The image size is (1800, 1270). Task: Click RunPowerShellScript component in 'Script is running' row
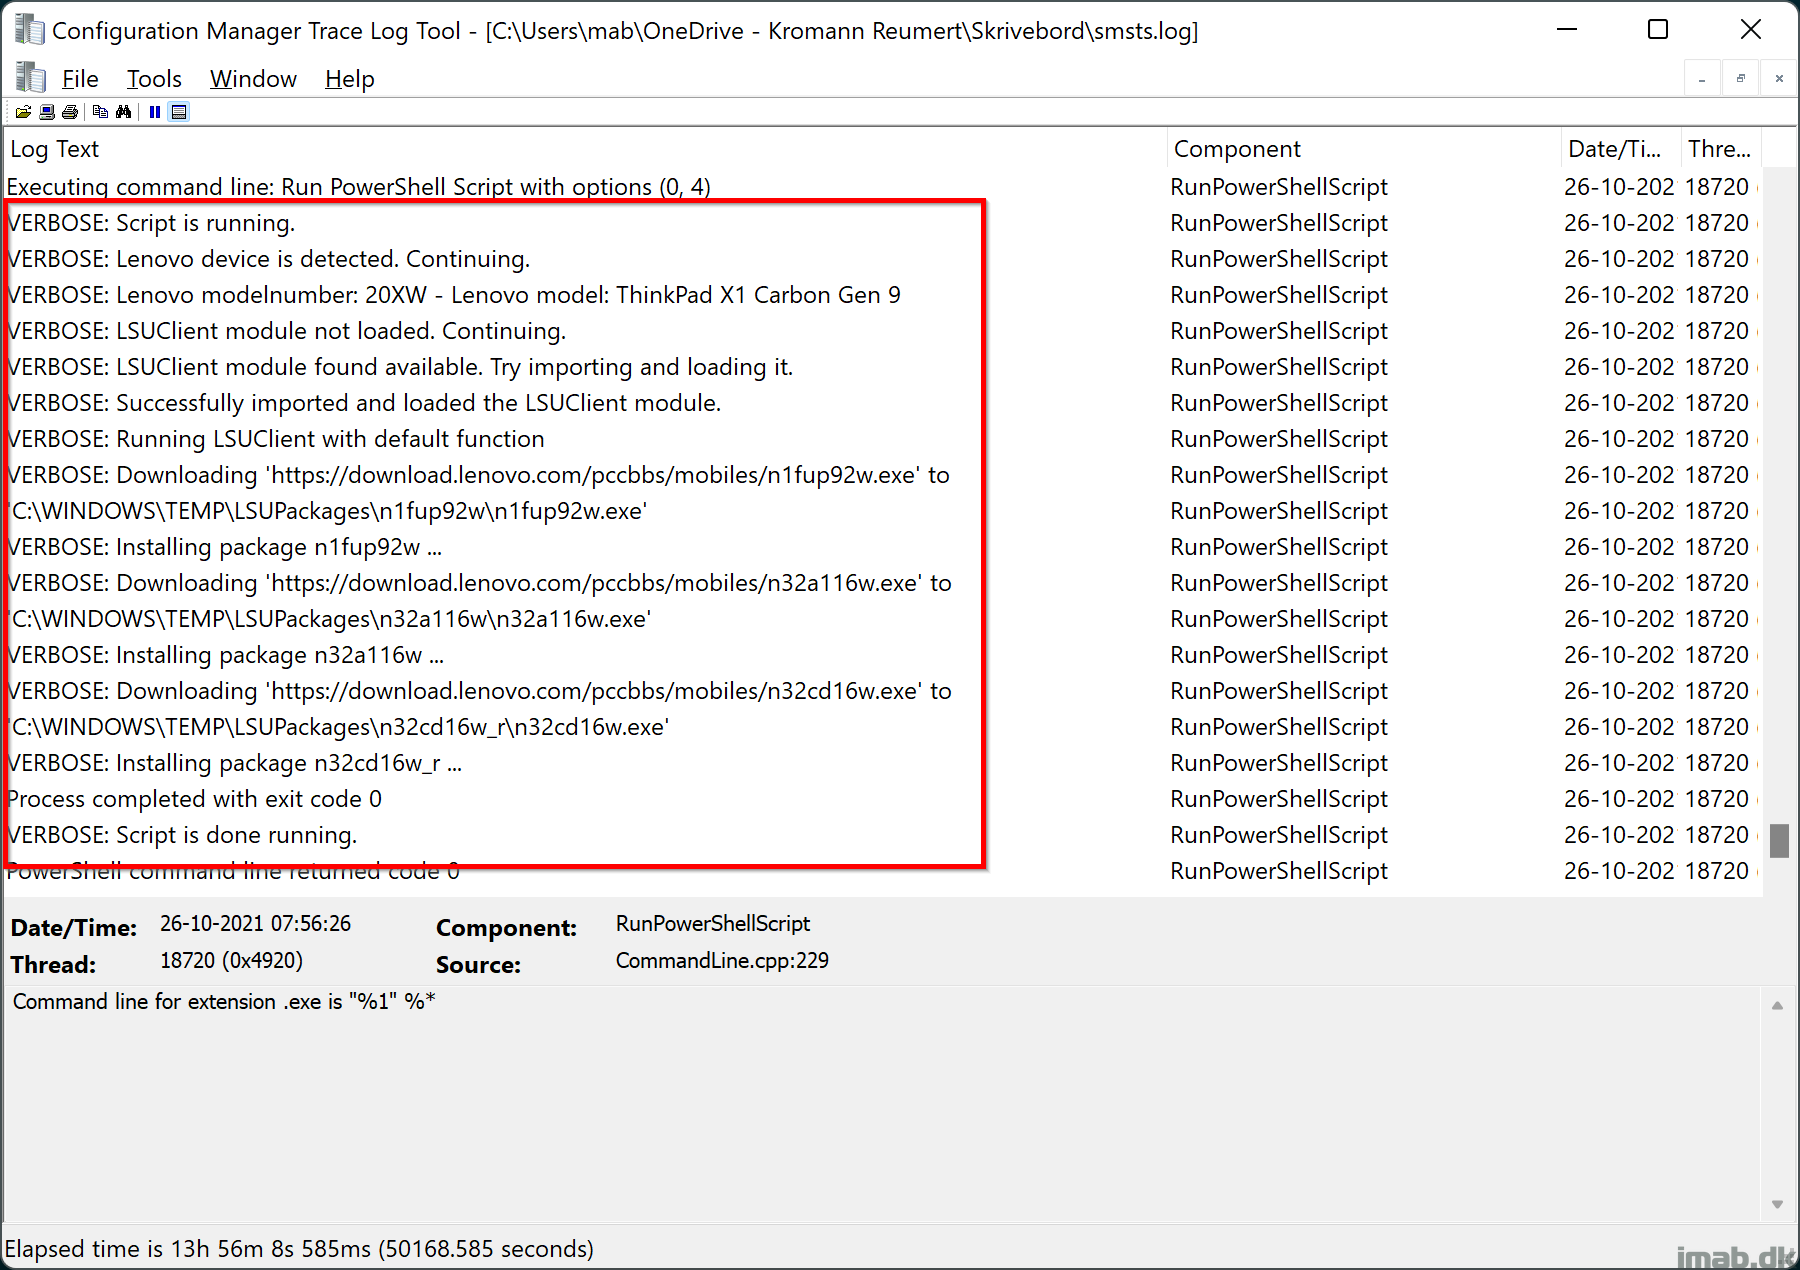1279,223
